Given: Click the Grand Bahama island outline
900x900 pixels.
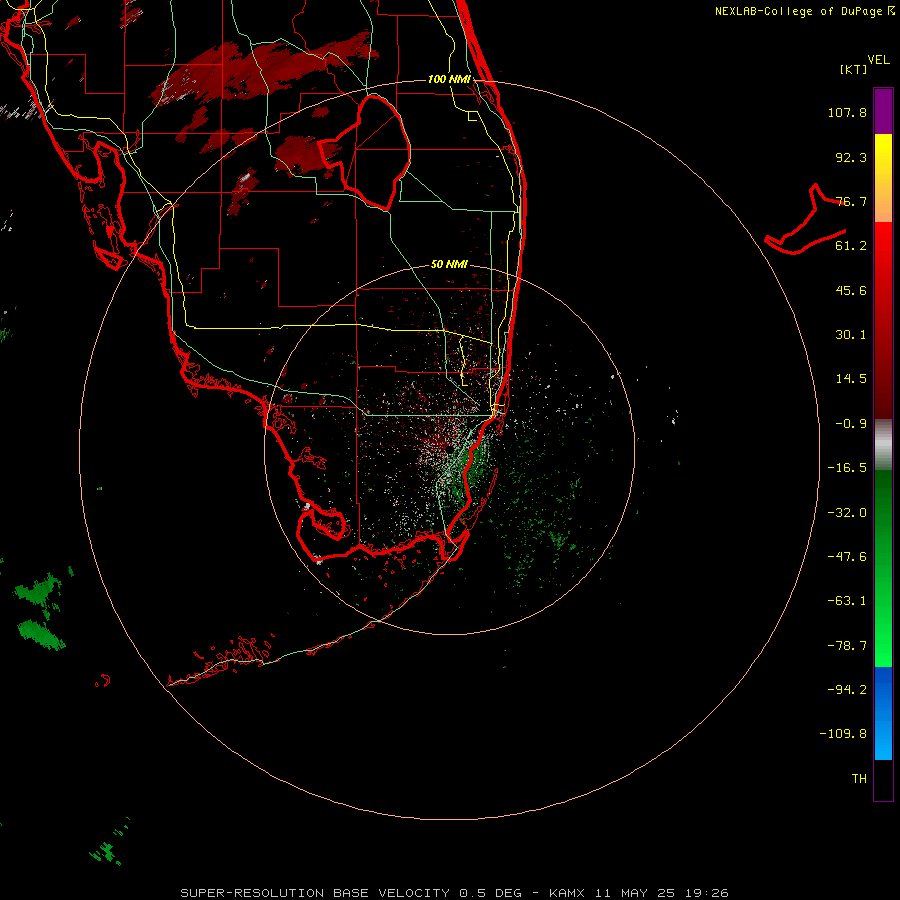Looking at the screenshot, I should tap(805, 219).
